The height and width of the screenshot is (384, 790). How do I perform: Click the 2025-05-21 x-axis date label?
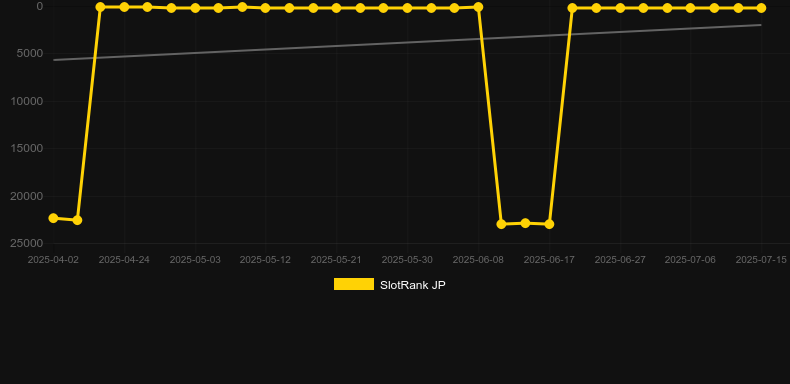pos(336,260)
